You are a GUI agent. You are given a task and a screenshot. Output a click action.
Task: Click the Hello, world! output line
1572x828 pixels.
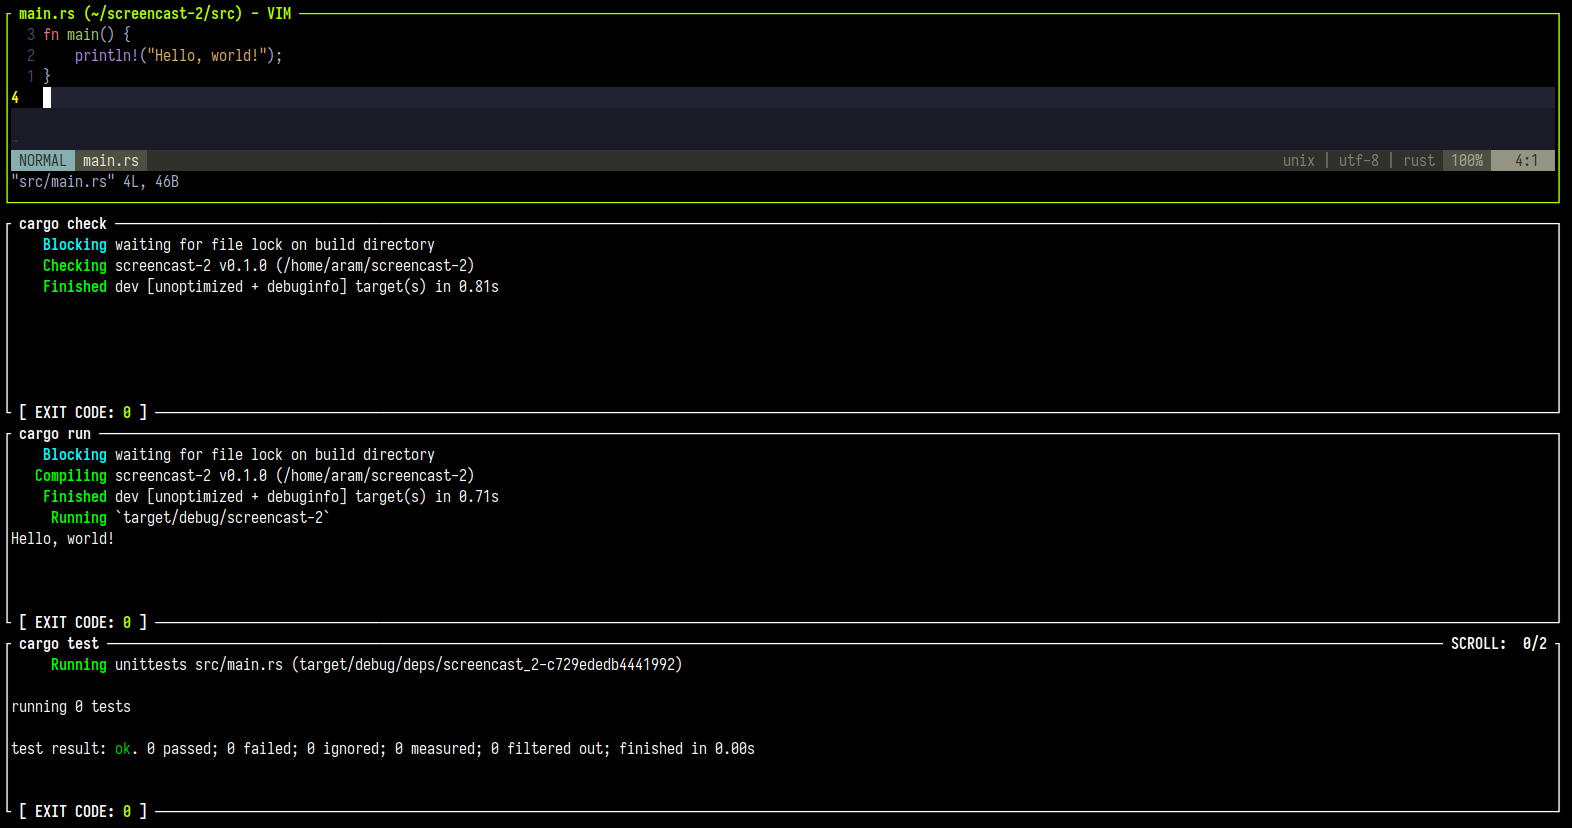click(63, 539)
